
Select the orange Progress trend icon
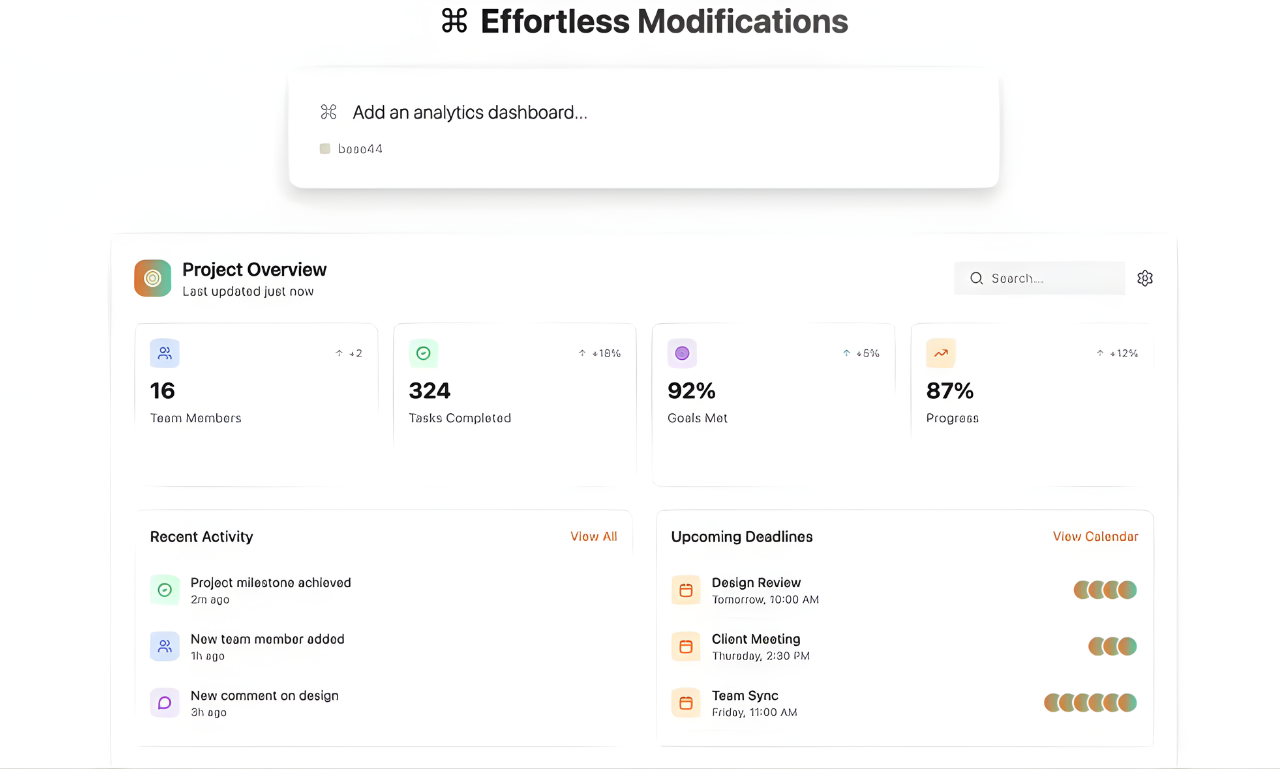point(940,353)
